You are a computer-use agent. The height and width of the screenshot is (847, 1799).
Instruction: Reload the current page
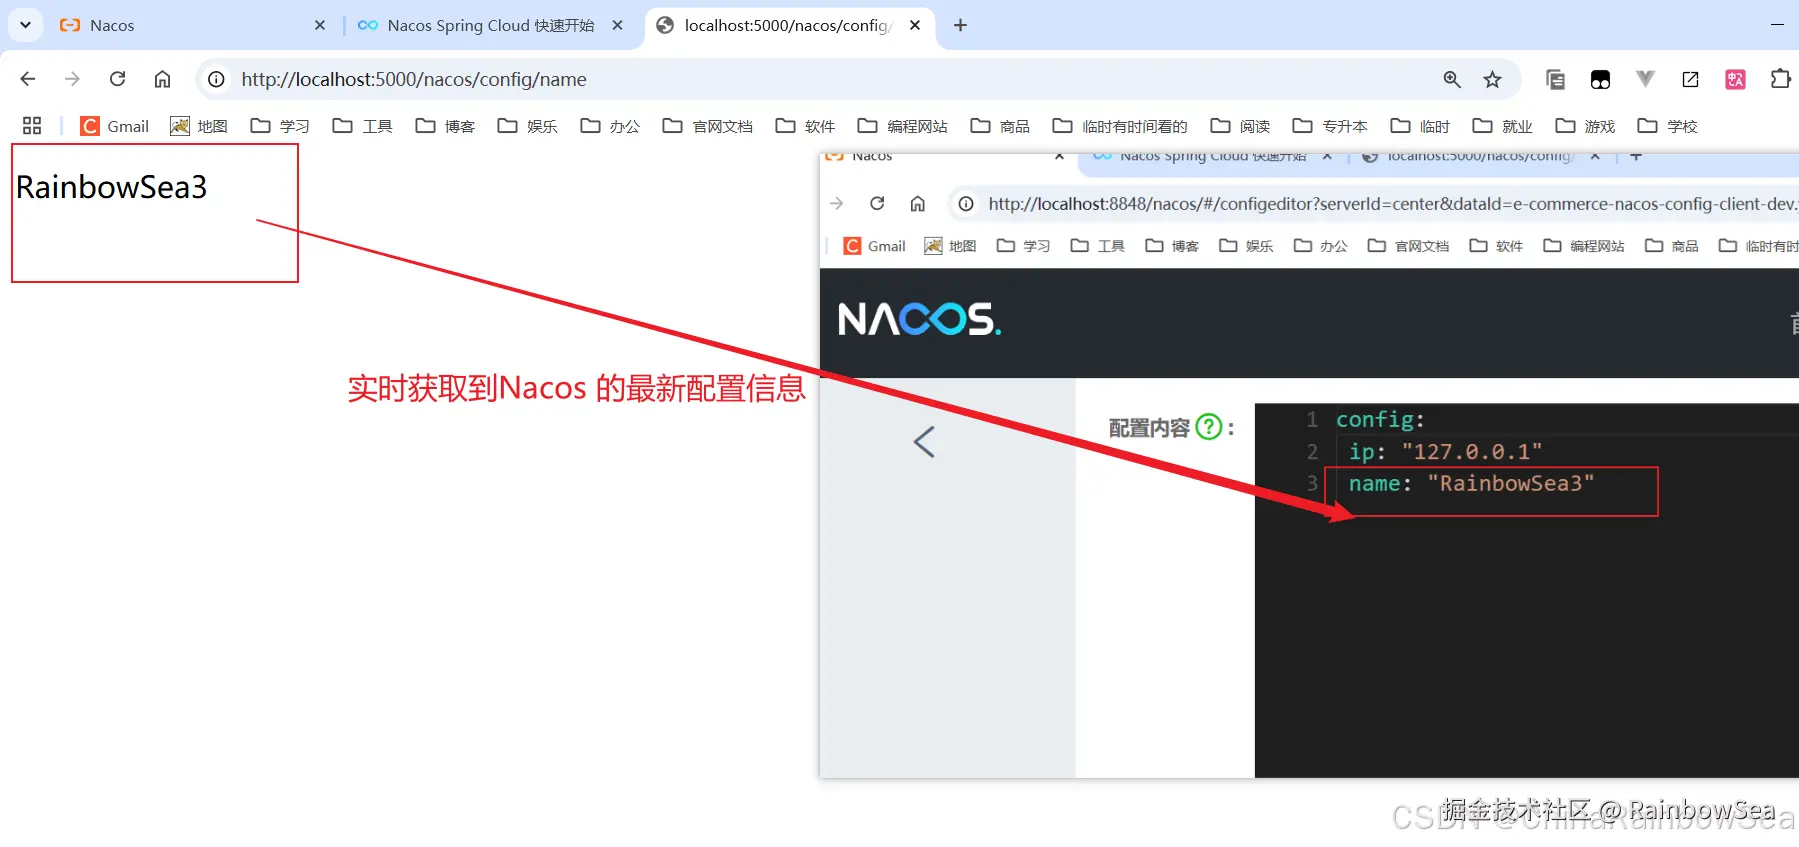(117, 79)
